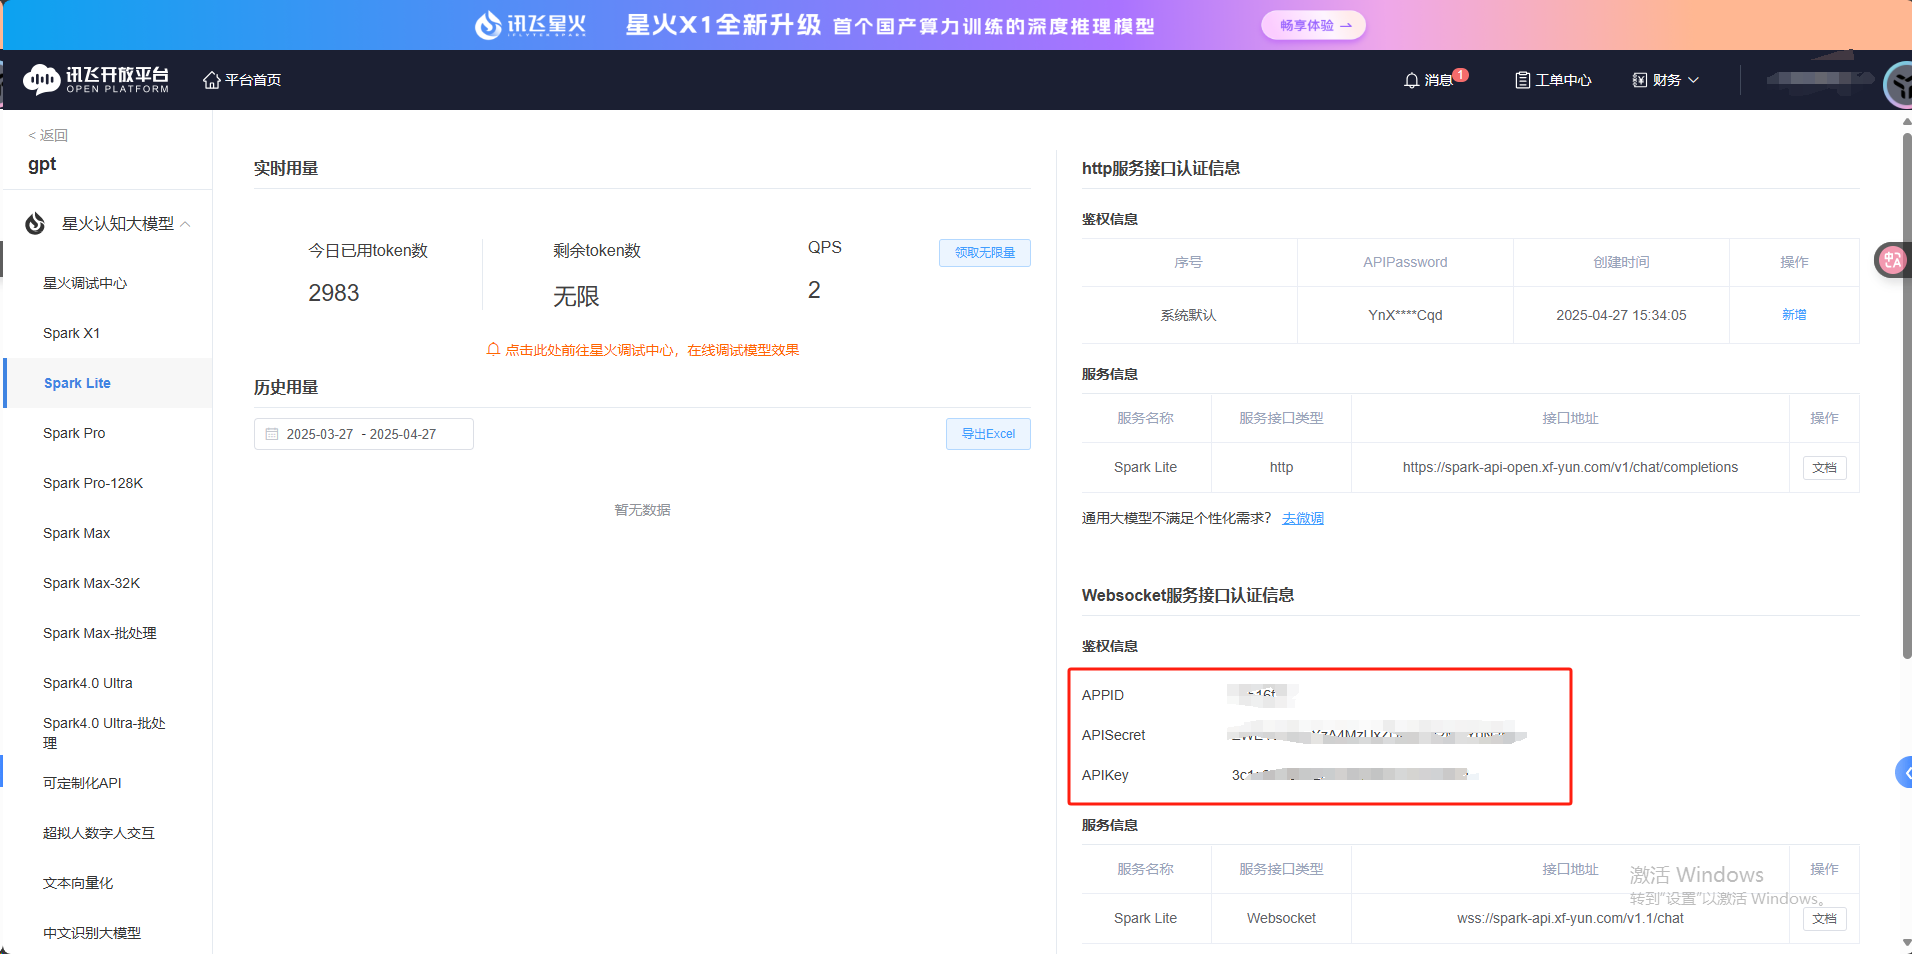Click the 讯飞星火 logo in top banner
1912x954 pixels.
click(530, 25)
